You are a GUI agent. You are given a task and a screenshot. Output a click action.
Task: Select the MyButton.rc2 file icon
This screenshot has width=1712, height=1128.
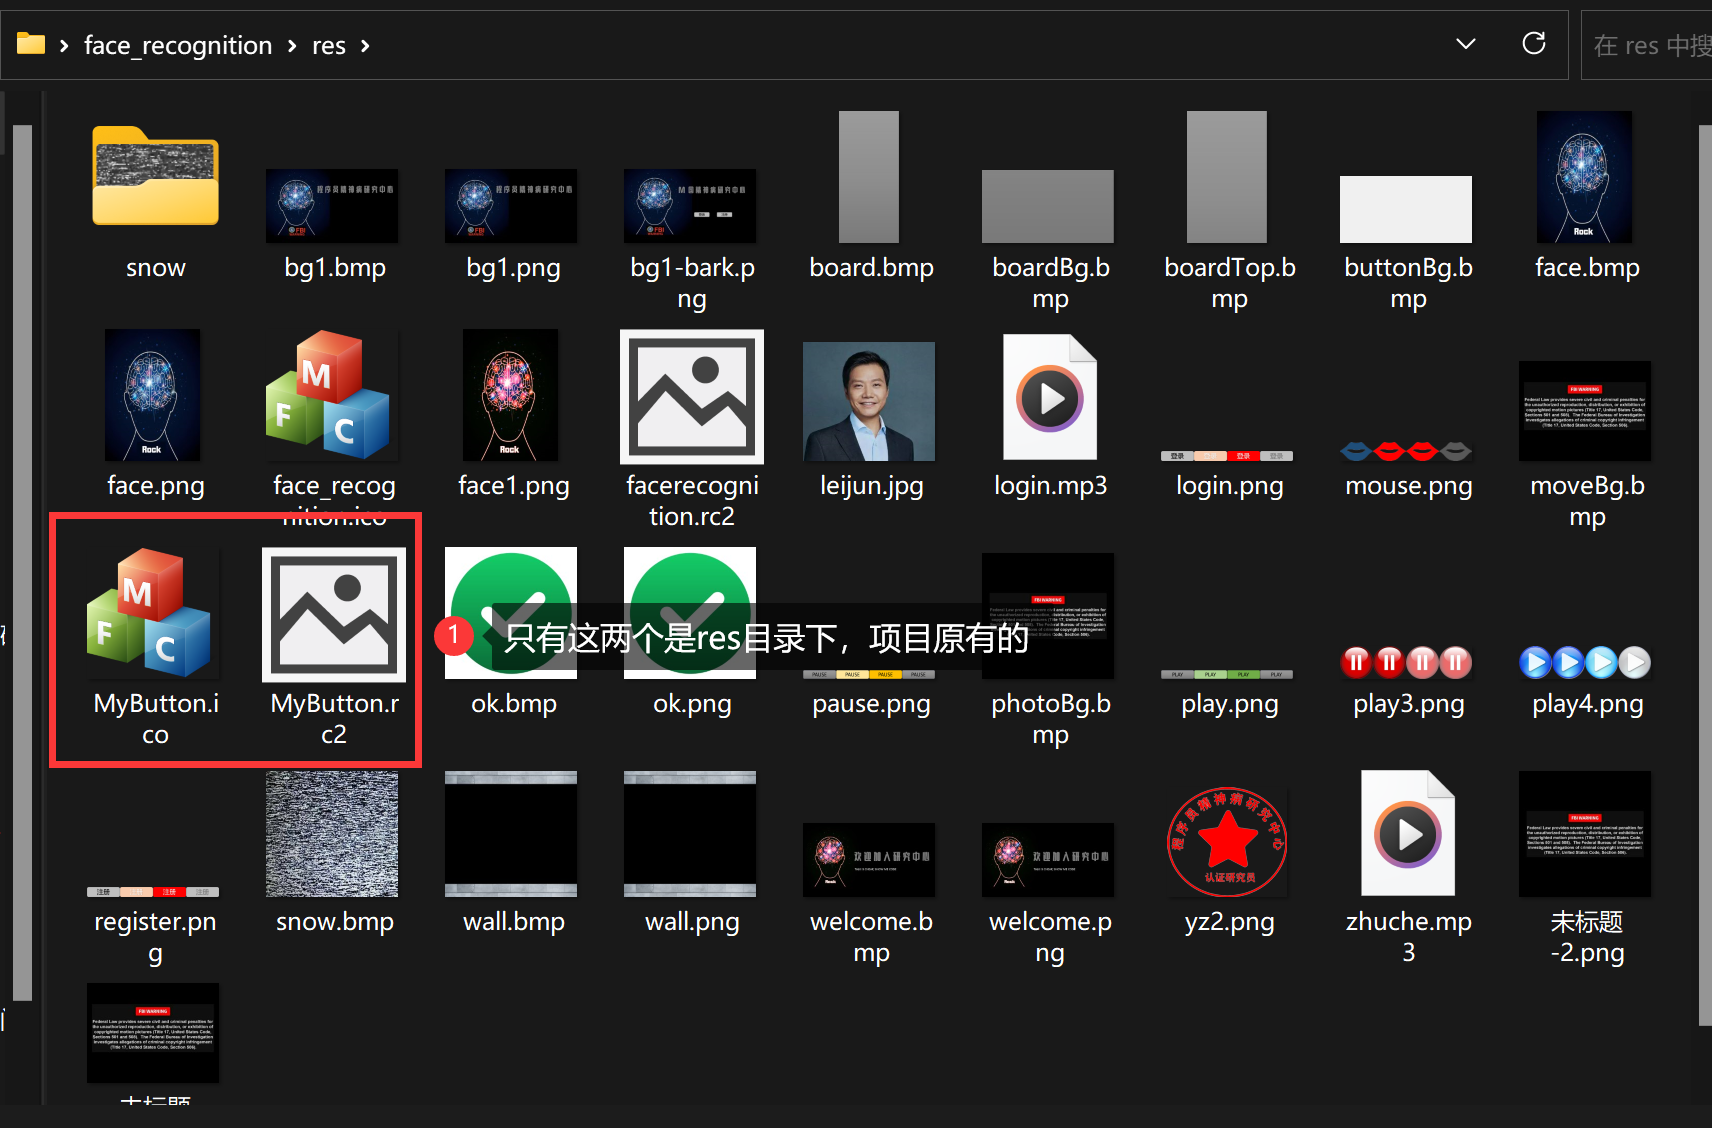[x=334, y=615]
